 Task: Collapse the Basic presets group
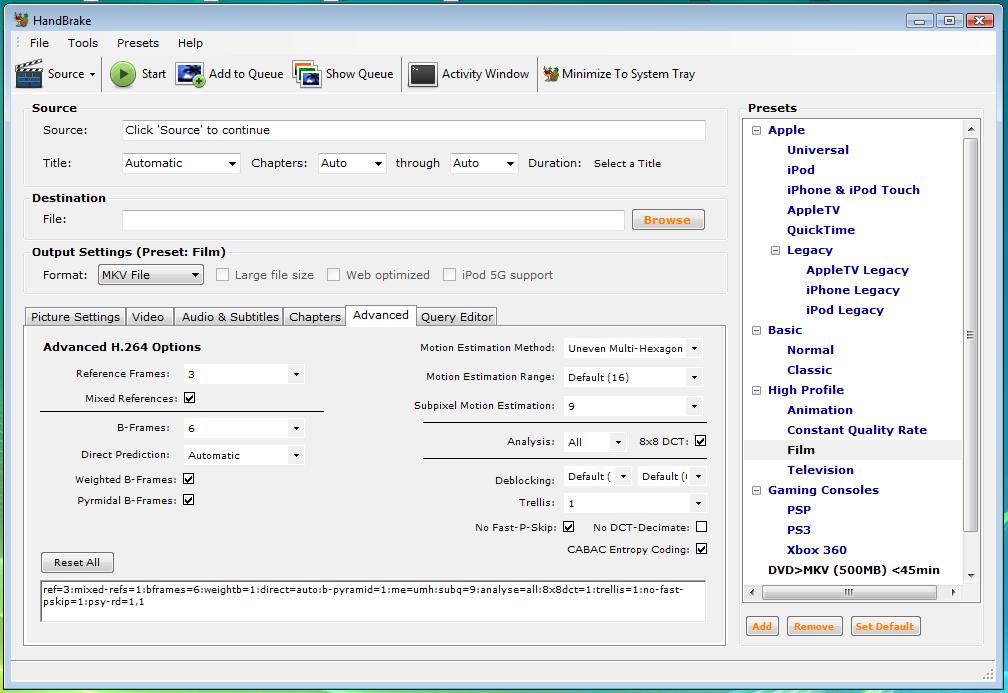click(x=756, y=330)
